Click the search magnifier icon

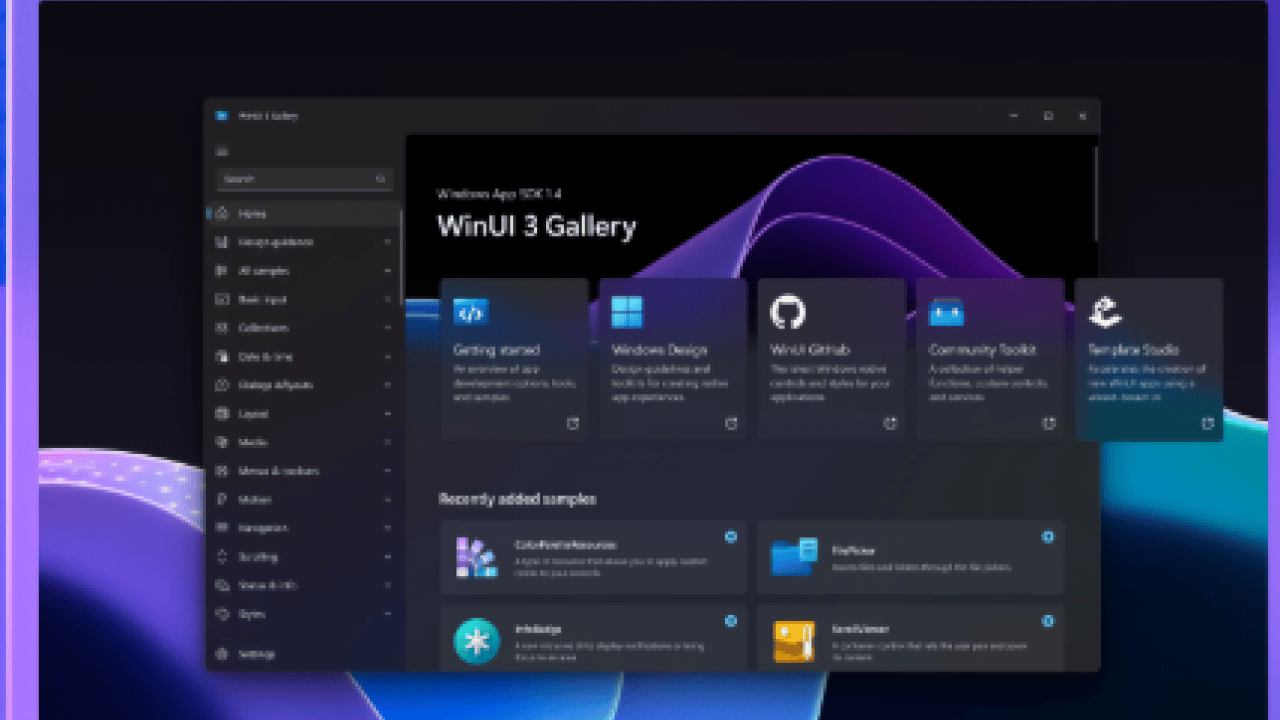380,179
